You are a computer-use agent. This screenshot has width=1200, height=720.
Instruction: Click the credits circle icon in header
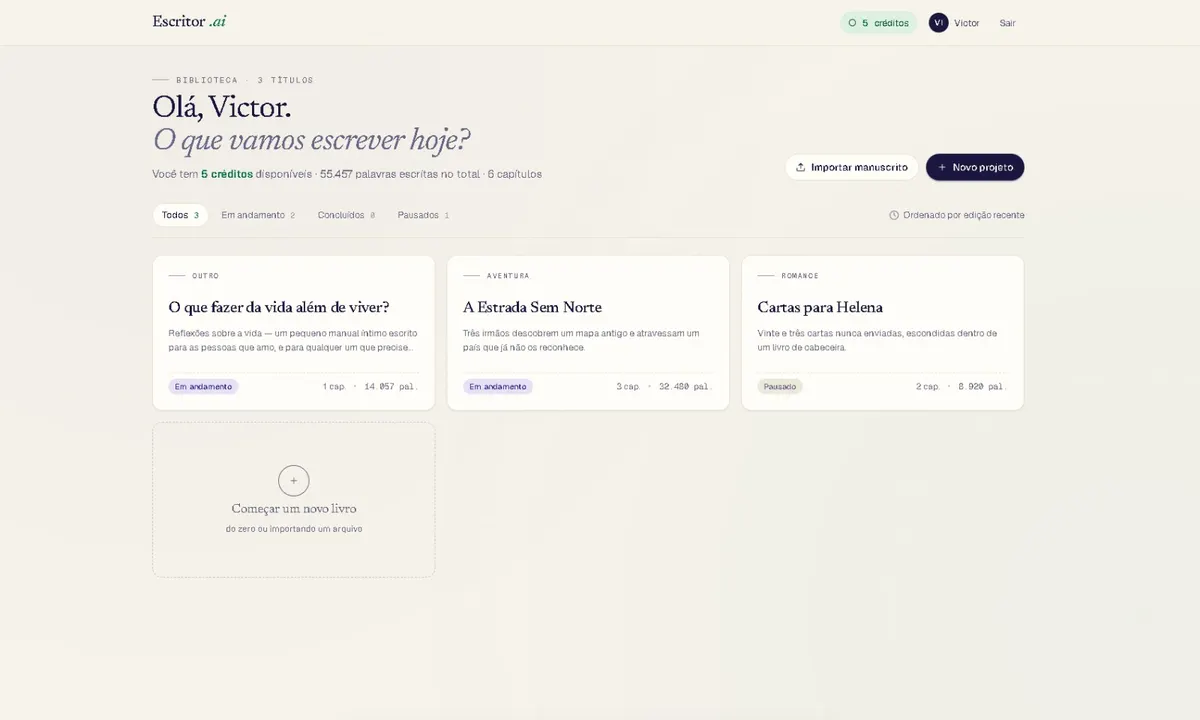click(x=852, y=23)
